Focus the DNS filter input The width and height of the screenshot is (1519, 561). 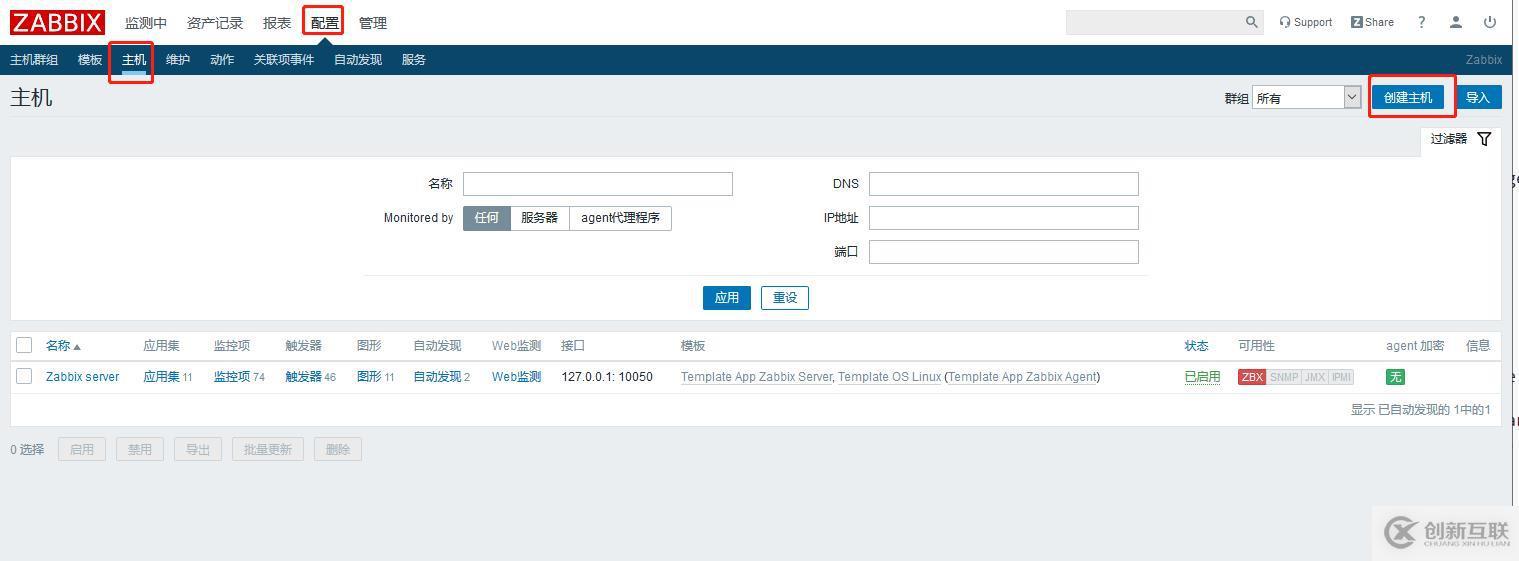[x=1004, y=184]
